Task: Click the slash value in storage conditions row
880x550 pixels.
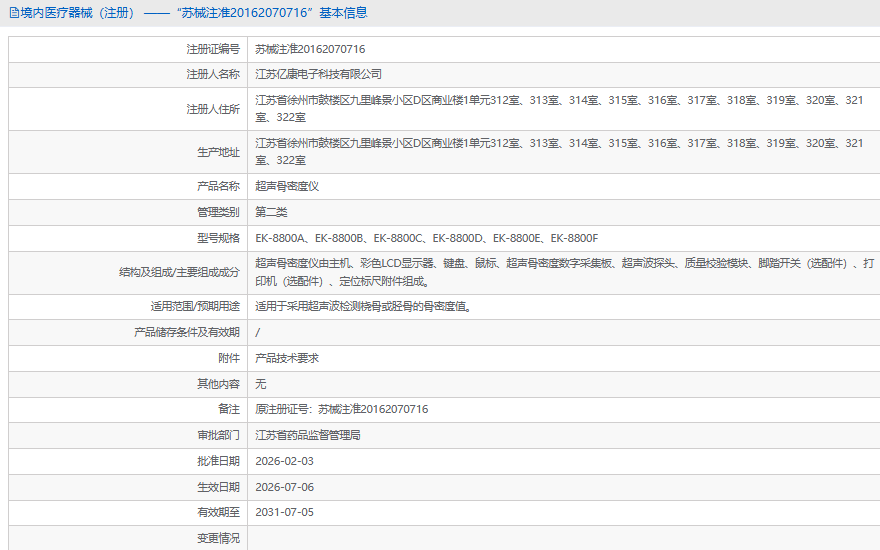Action: [x=258, y=332]
